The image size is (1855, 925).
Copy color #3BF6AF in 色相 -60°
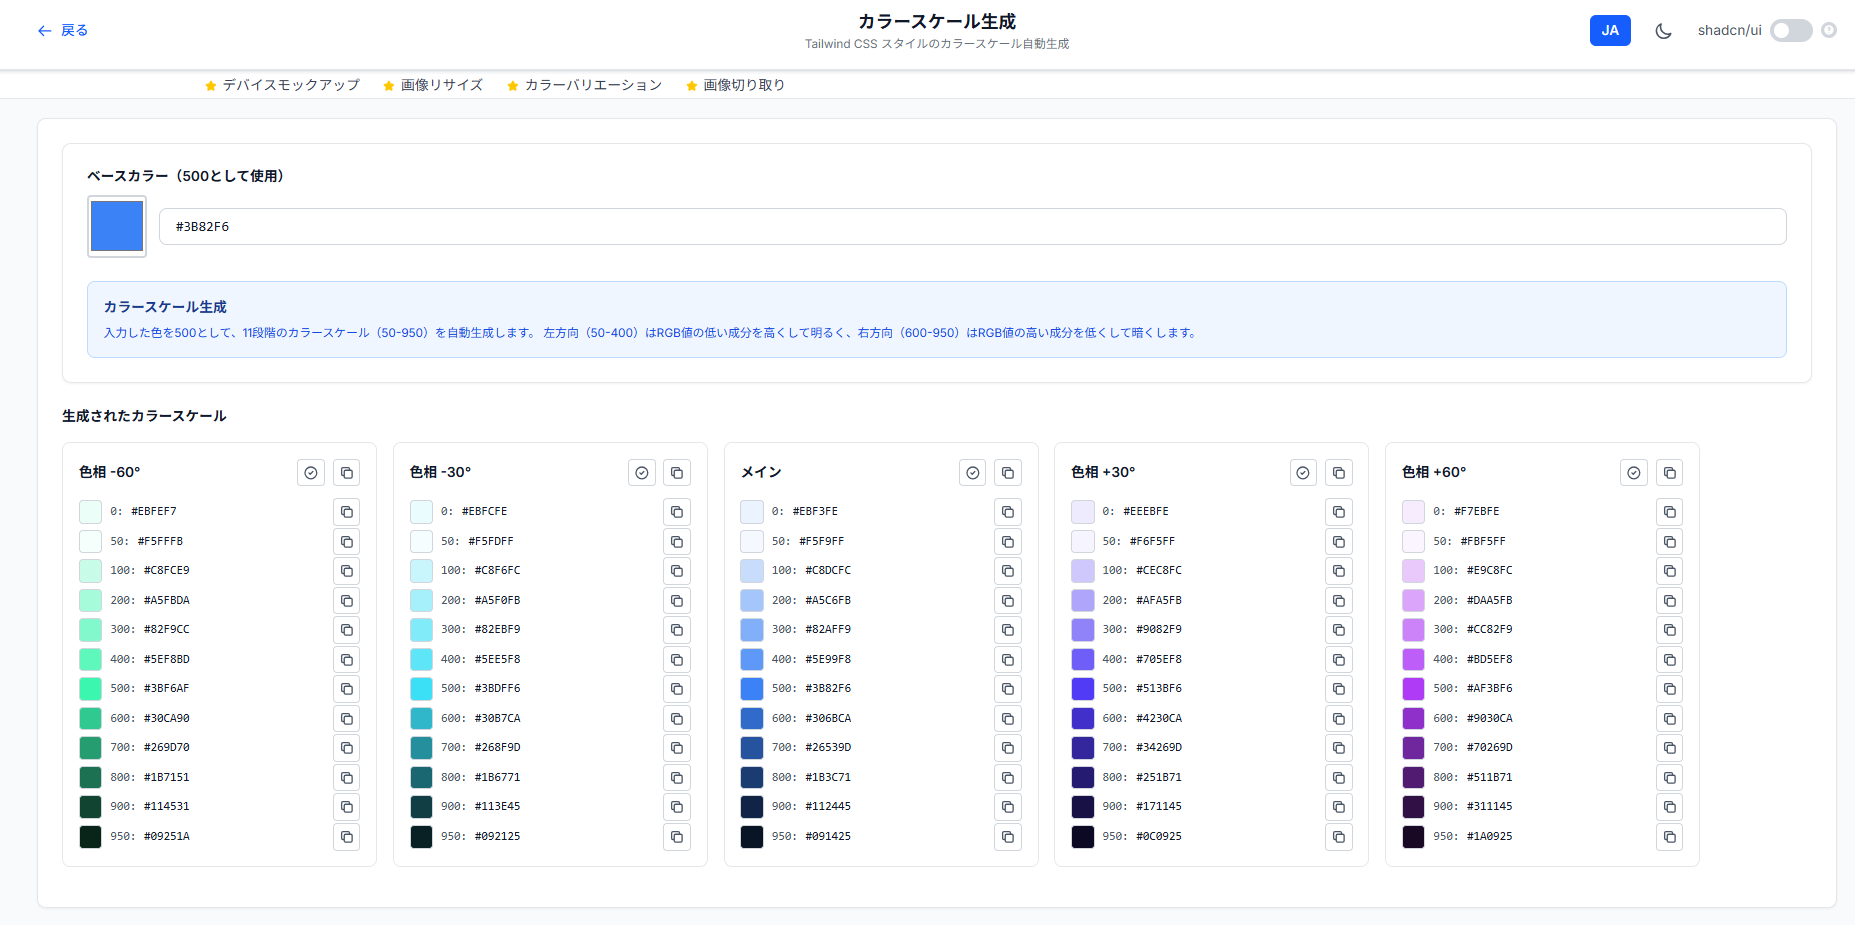click(x=346, y=689)
